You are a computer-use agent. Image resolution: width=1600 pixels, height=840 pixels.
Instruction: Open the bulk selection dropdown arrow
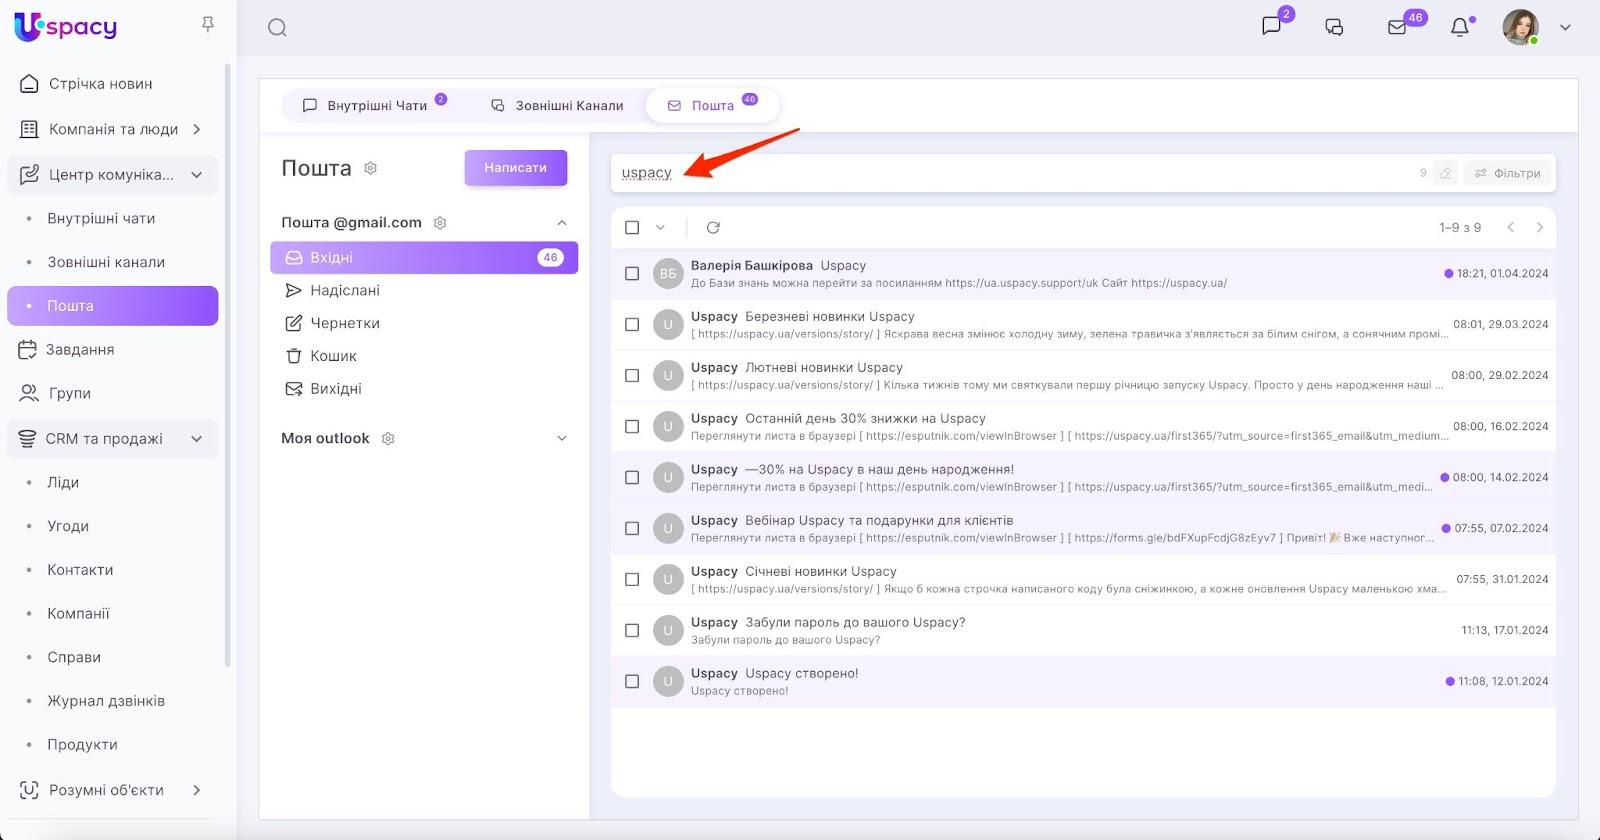pos(660,228)
